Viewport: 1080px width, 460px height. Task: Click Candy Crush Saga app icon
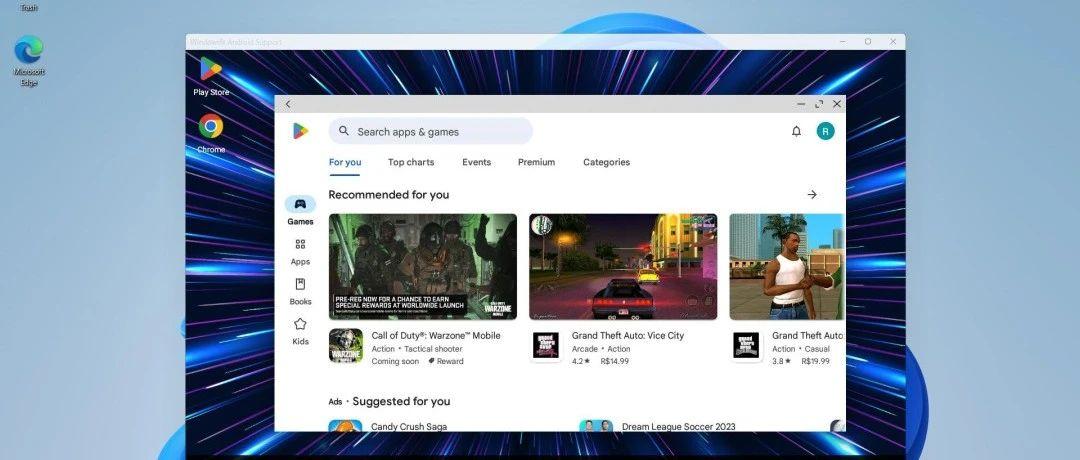[x=345, y=426]
